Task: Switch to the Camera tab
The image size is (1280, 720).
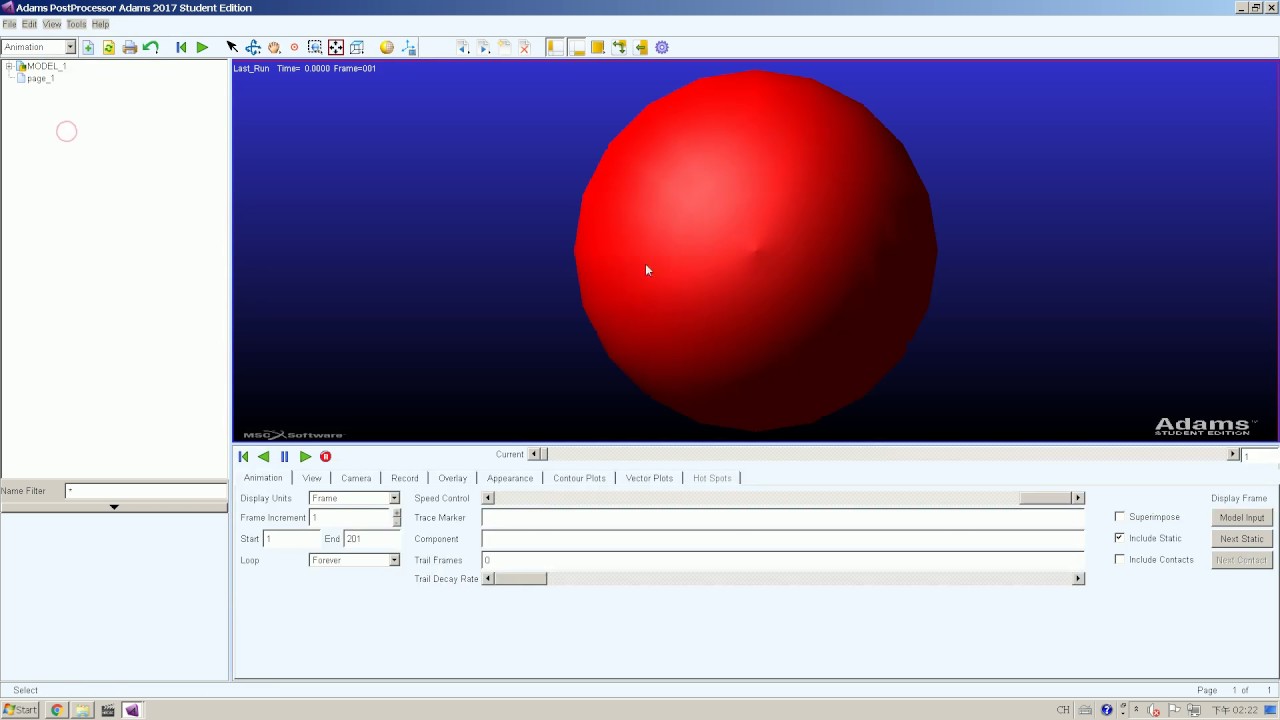Action: point(356,478)
